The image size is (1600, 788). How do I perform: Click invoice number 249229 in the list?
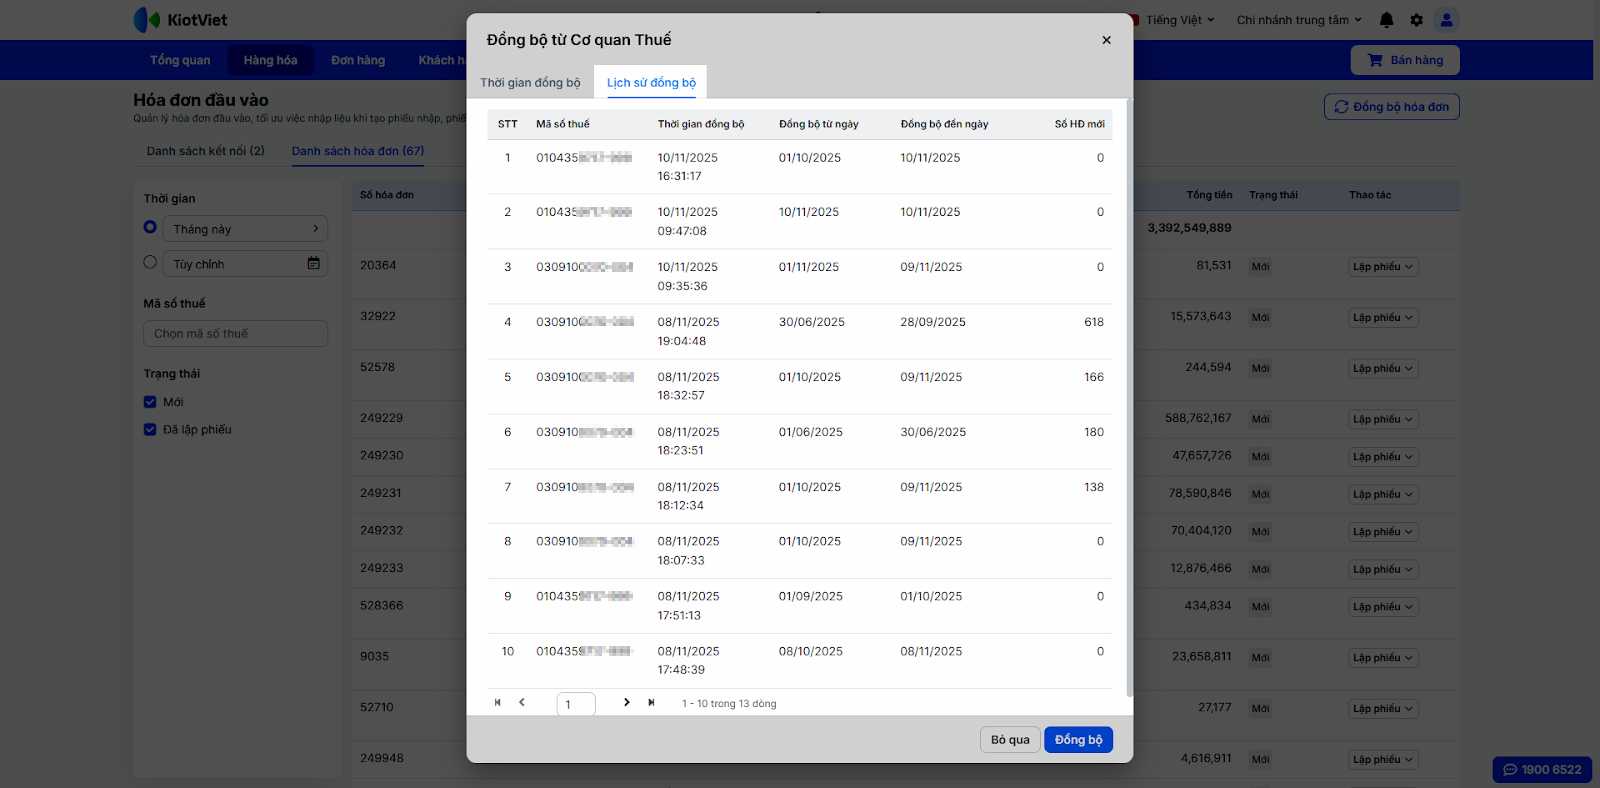382,418
